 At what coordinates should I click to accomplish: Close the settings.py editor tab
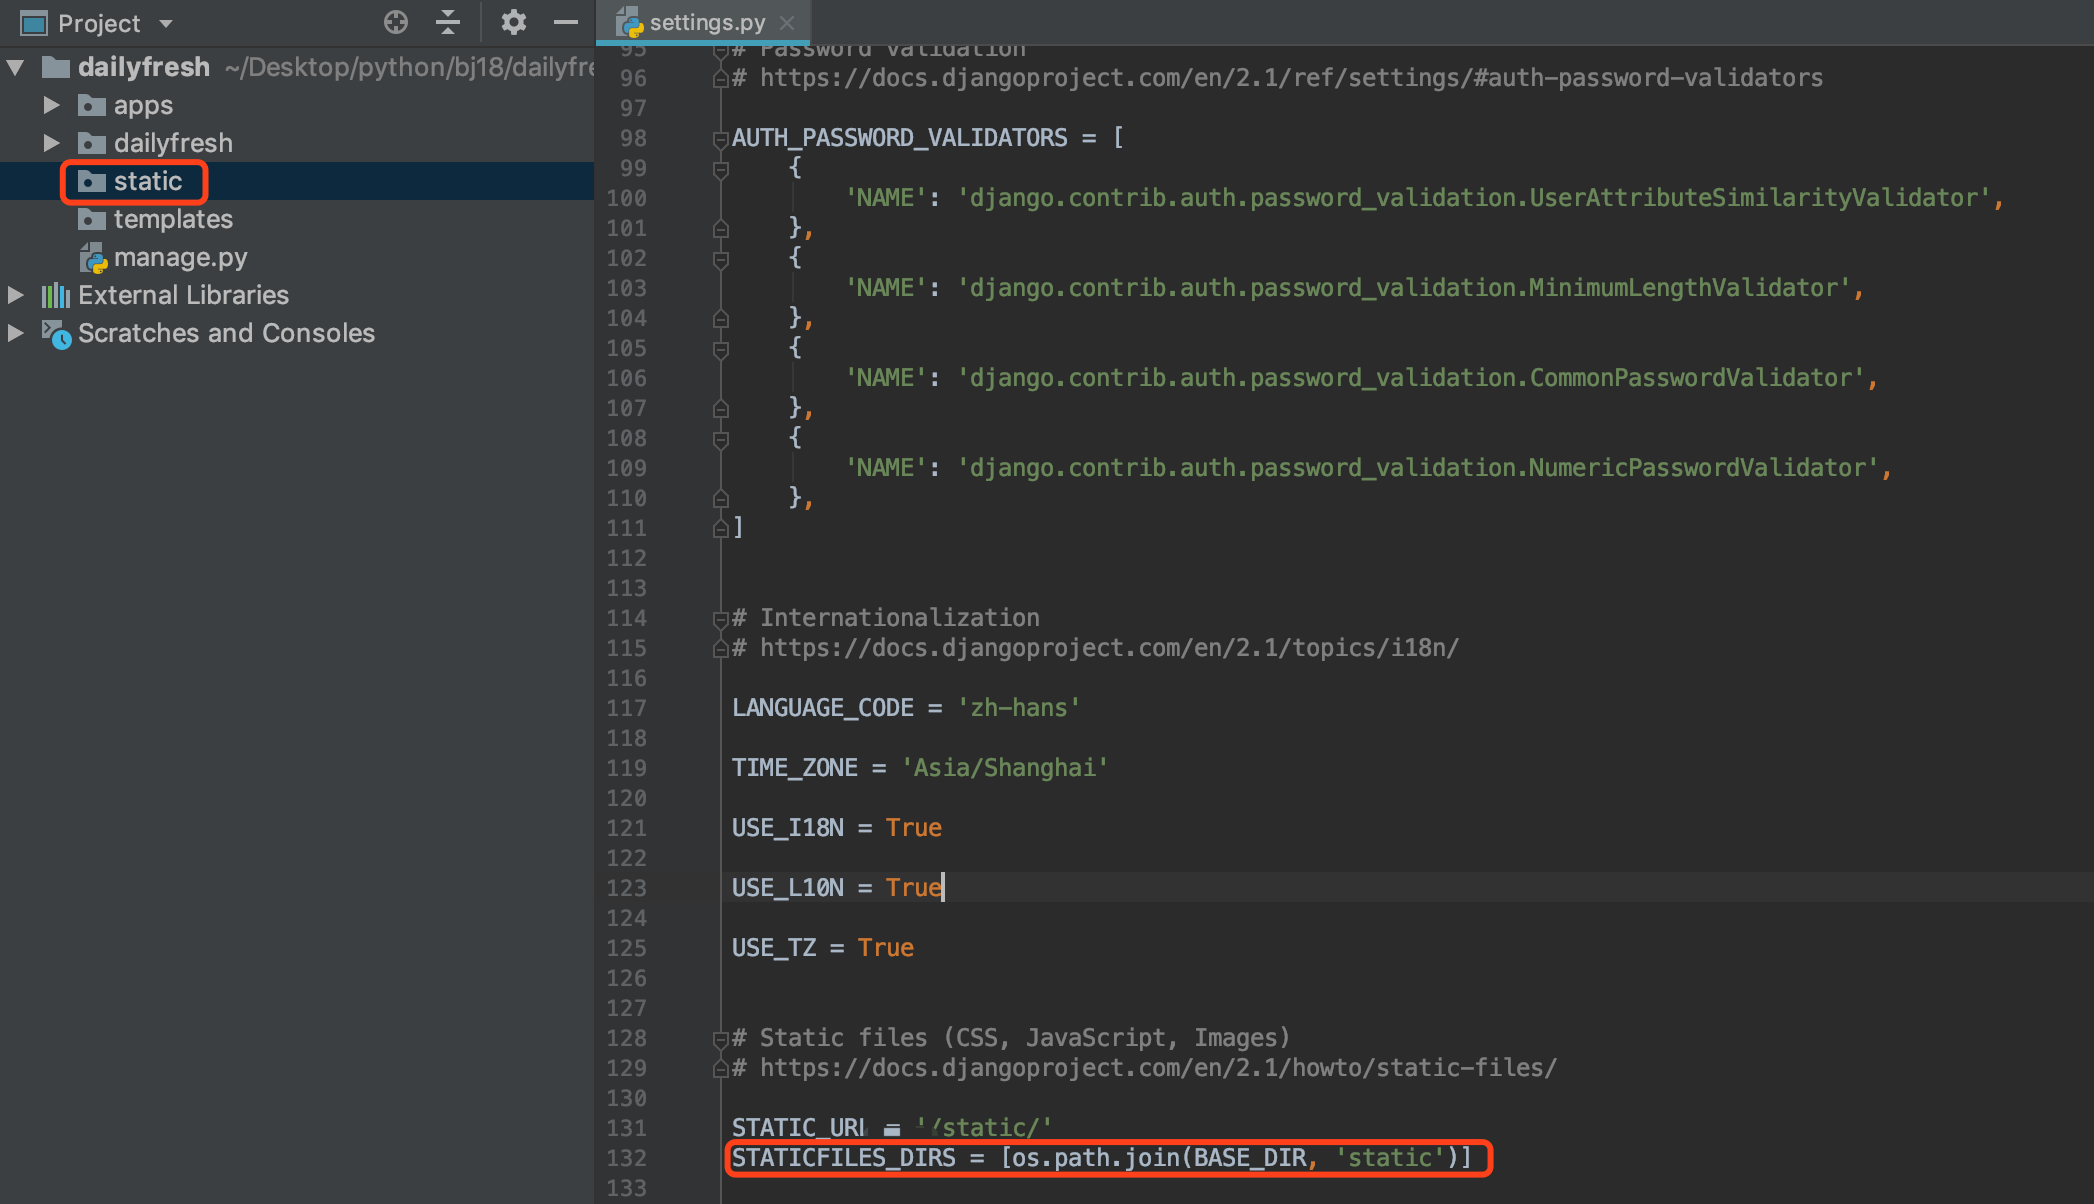pyautogui.click(x=787, y=22)
